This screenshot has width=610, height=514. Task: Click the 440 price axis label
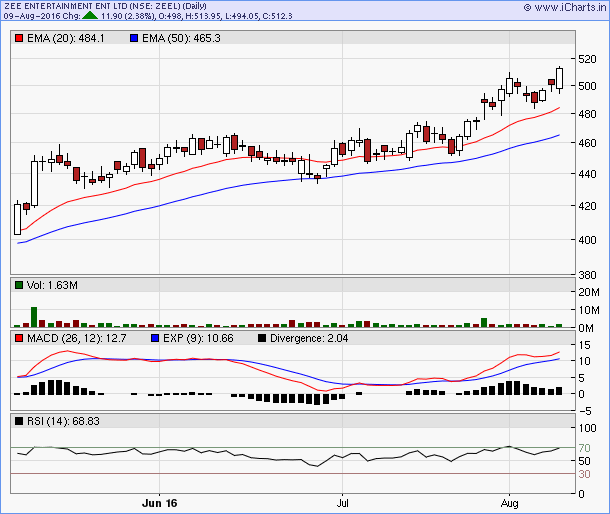(x=587, y=174)
